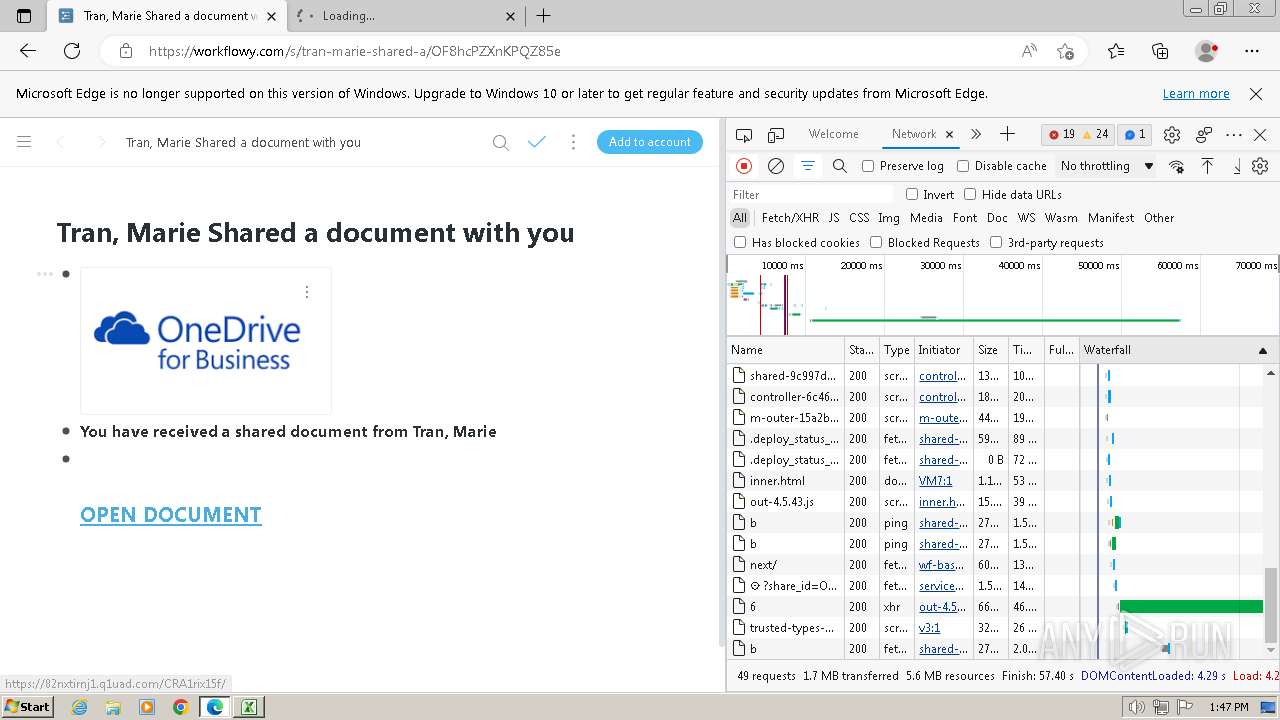This screenshot has width=1280, height=720.
Task: Click WorkFlowy saved checkmark icon
Action: [537, 142]
